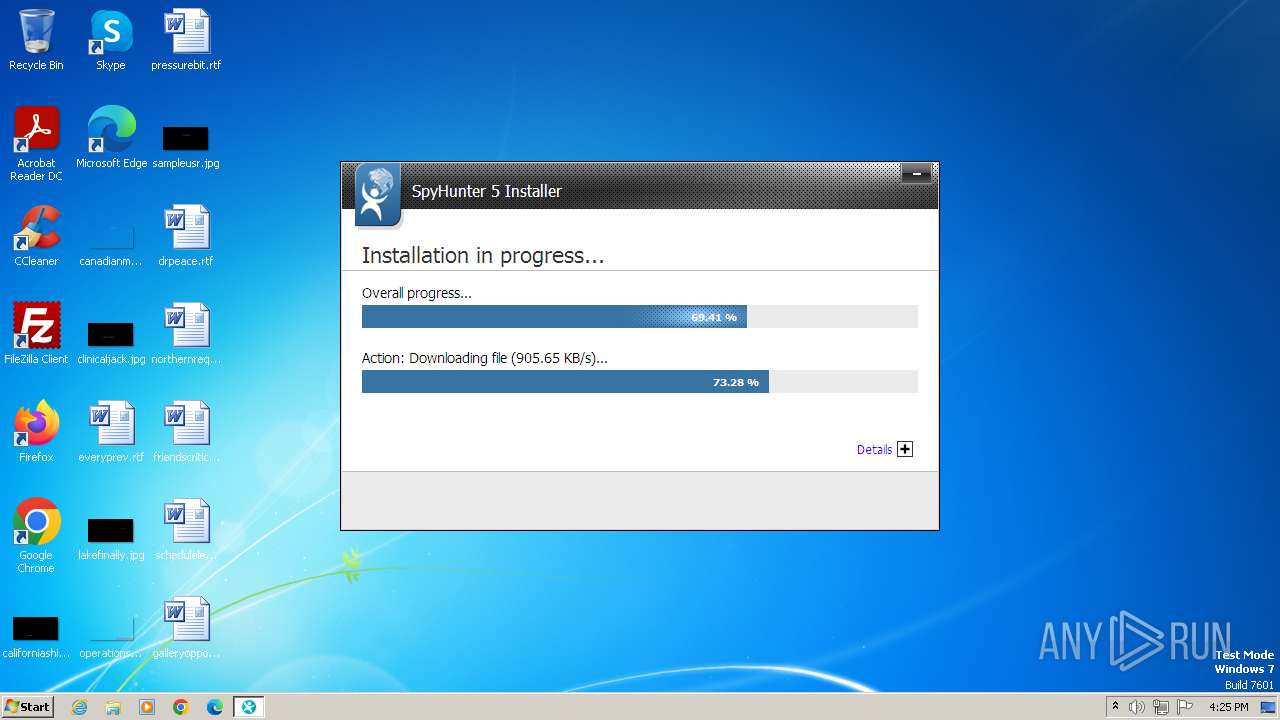Select the schedulele... document icon

coord(186,530)
